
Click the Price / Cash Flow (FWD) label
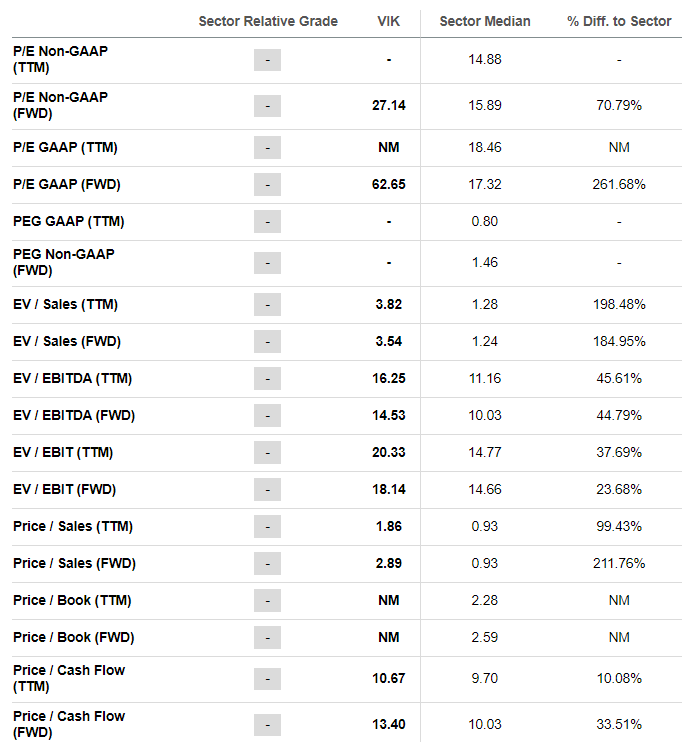tap(69, 724)
